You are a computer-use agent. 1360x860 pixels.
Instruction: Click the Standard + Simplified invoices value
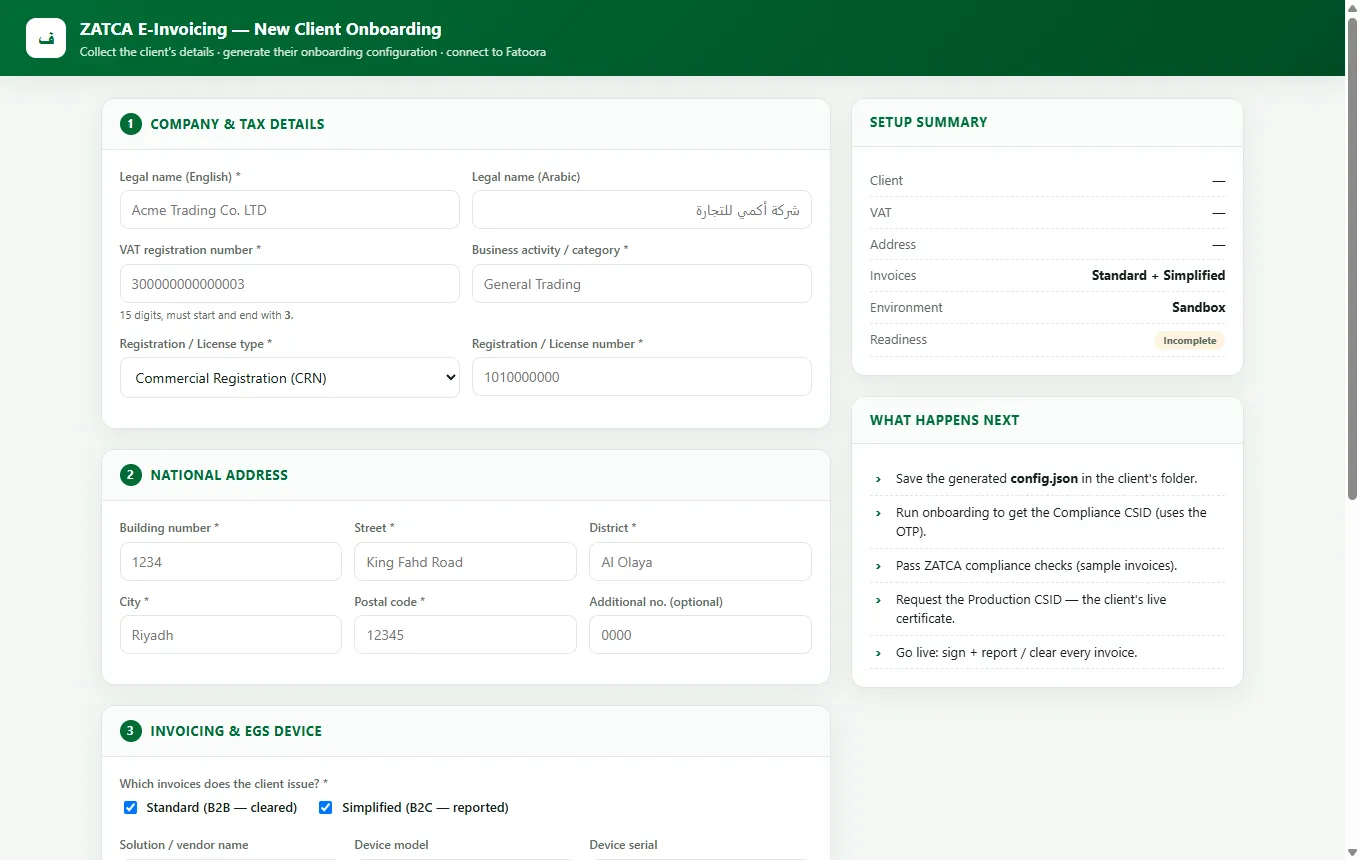click(1158, 276)
